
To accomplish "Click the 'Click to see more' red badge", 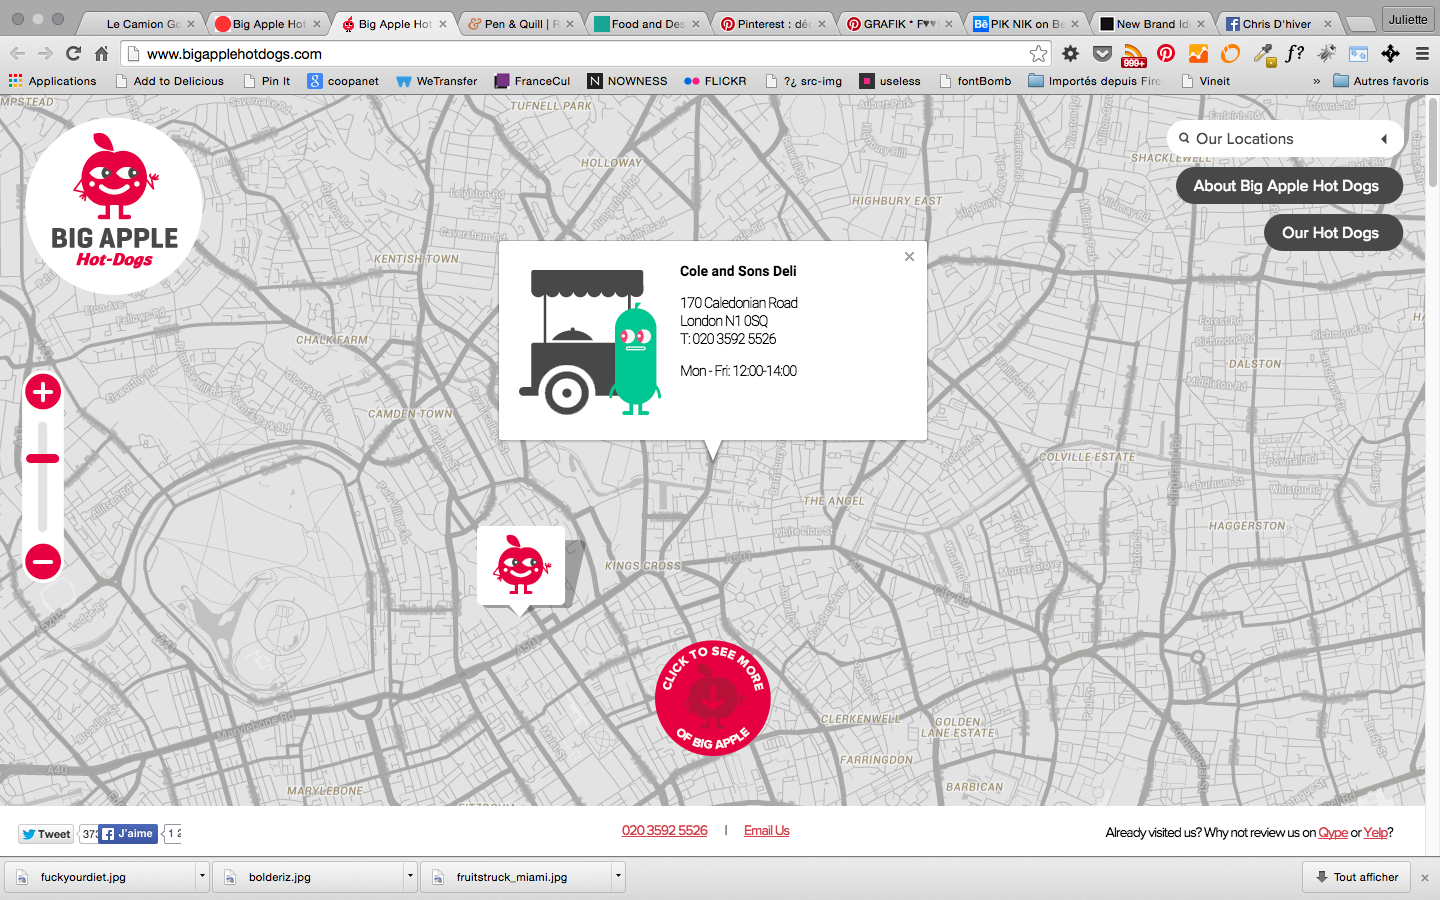I will point(713,698).
